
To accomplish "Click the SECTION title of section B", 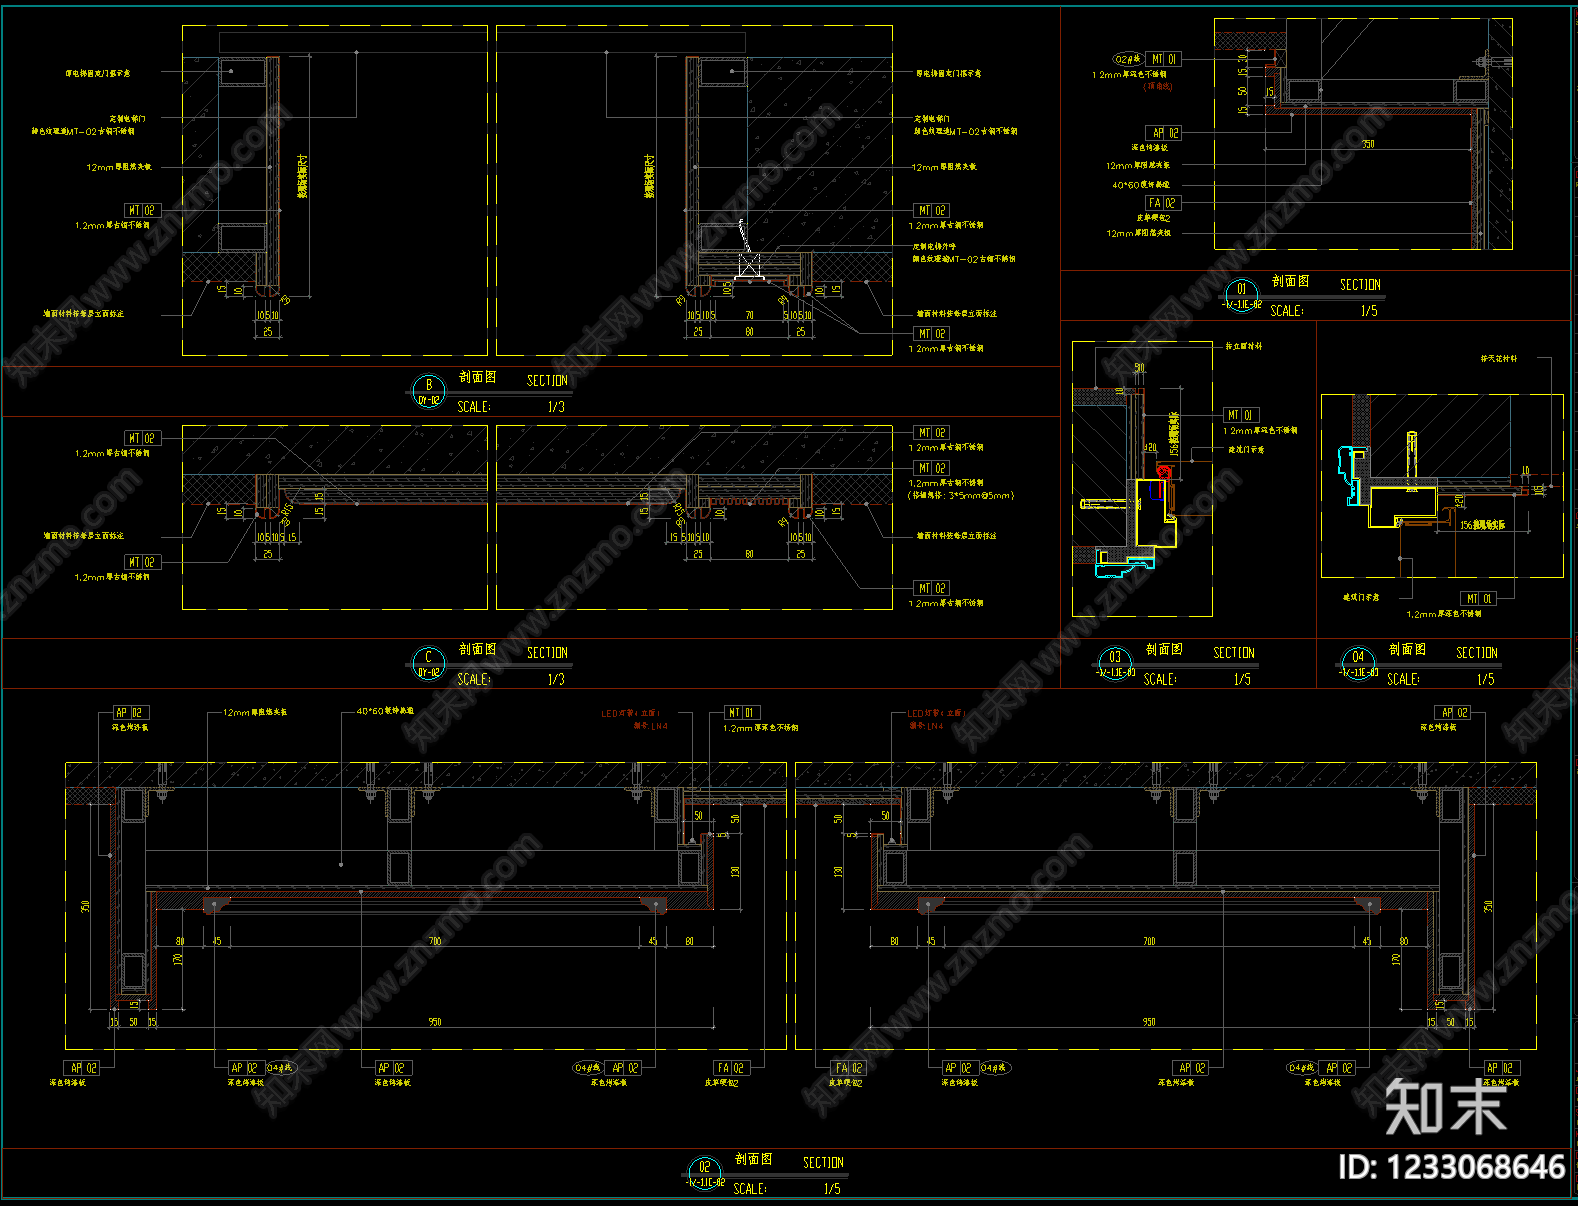I will click(x=547, y=381).
